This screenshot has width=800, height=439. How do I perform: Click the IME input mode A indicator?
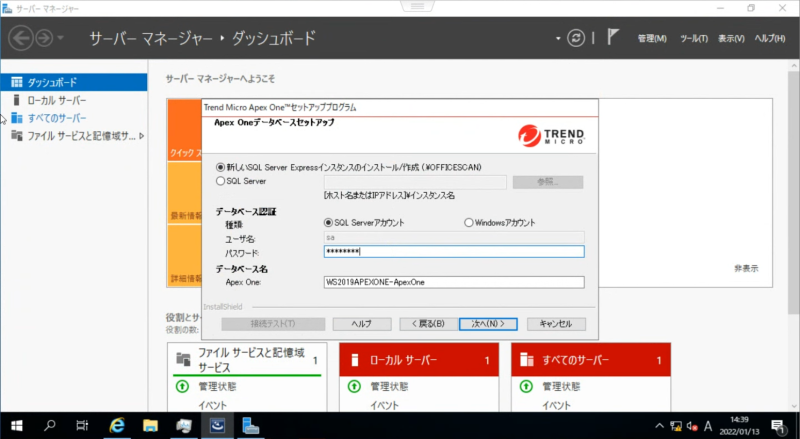[x=708, y=426]
